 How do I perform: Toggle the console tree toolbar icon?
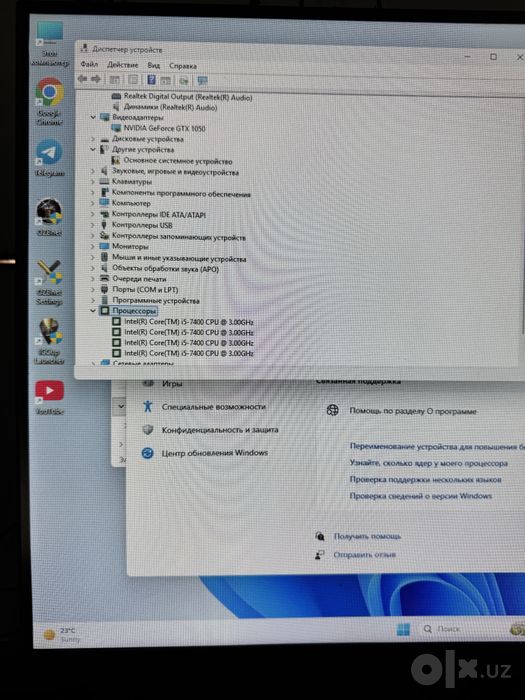[x=115, y=80]
